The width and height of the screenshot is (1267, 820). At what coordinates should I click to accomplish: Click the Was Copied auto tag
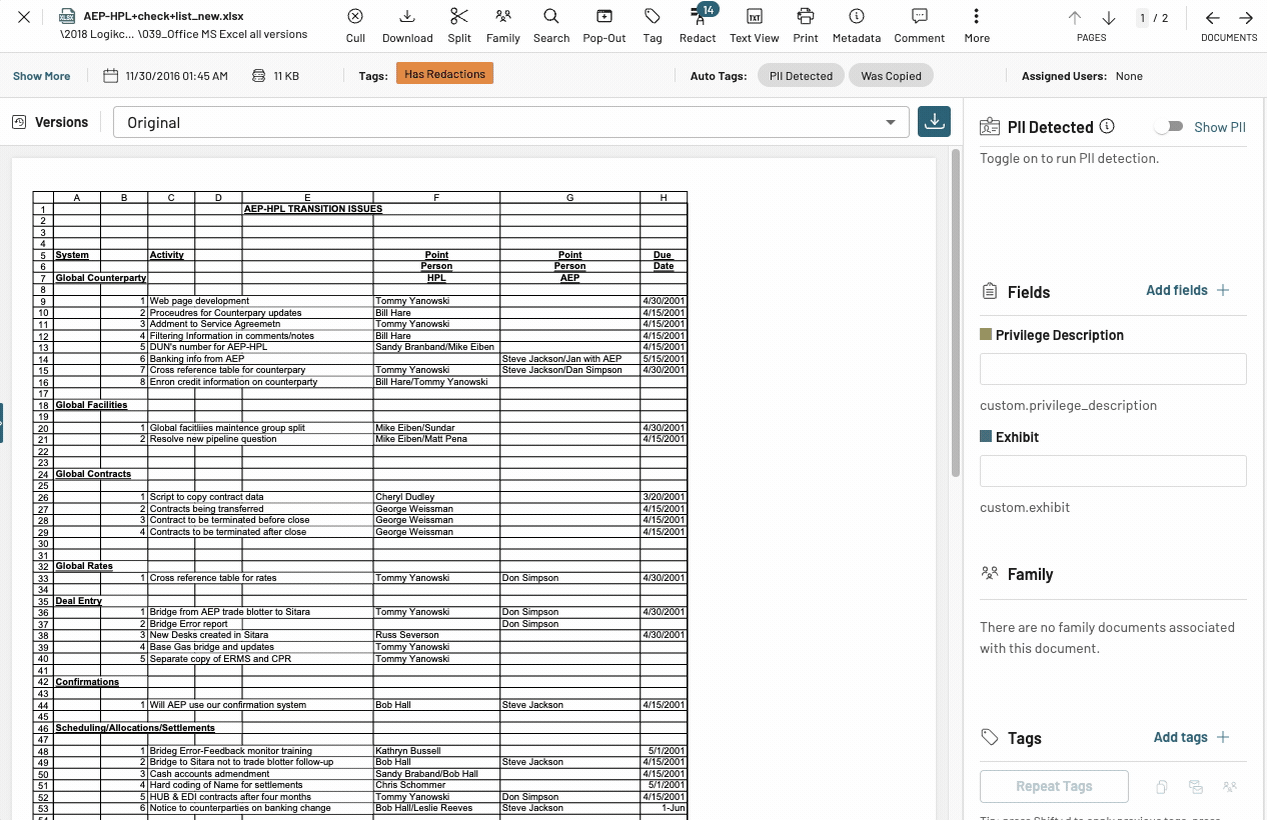891,76
